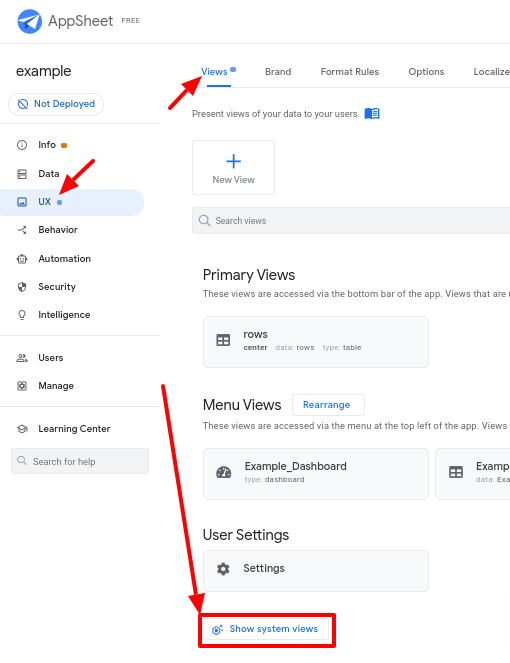Expand the Example_Dashboard view card
This screenshot has width=510, height=663.
click(315, 474)
